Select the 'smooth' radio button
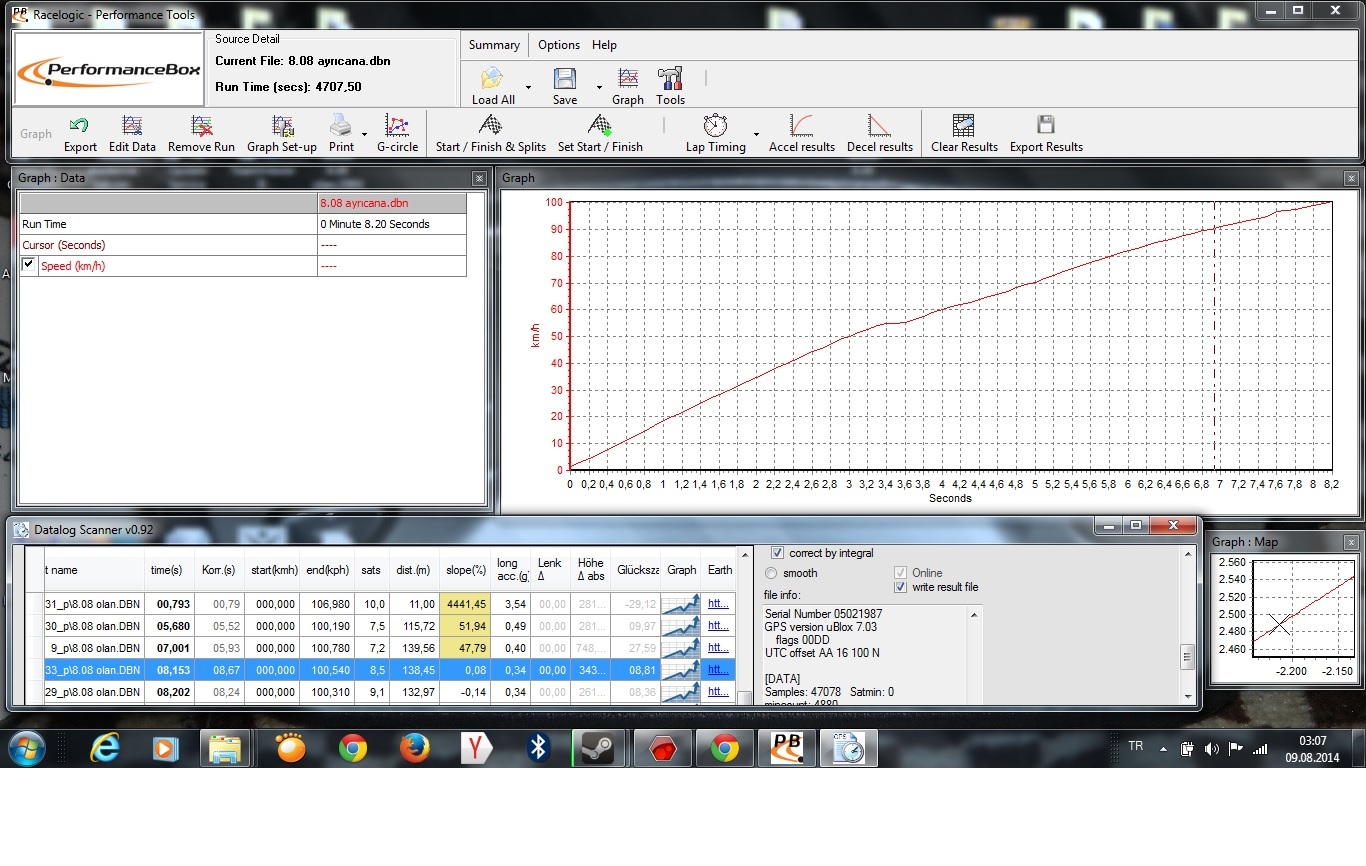 click(x=771, y=573)
